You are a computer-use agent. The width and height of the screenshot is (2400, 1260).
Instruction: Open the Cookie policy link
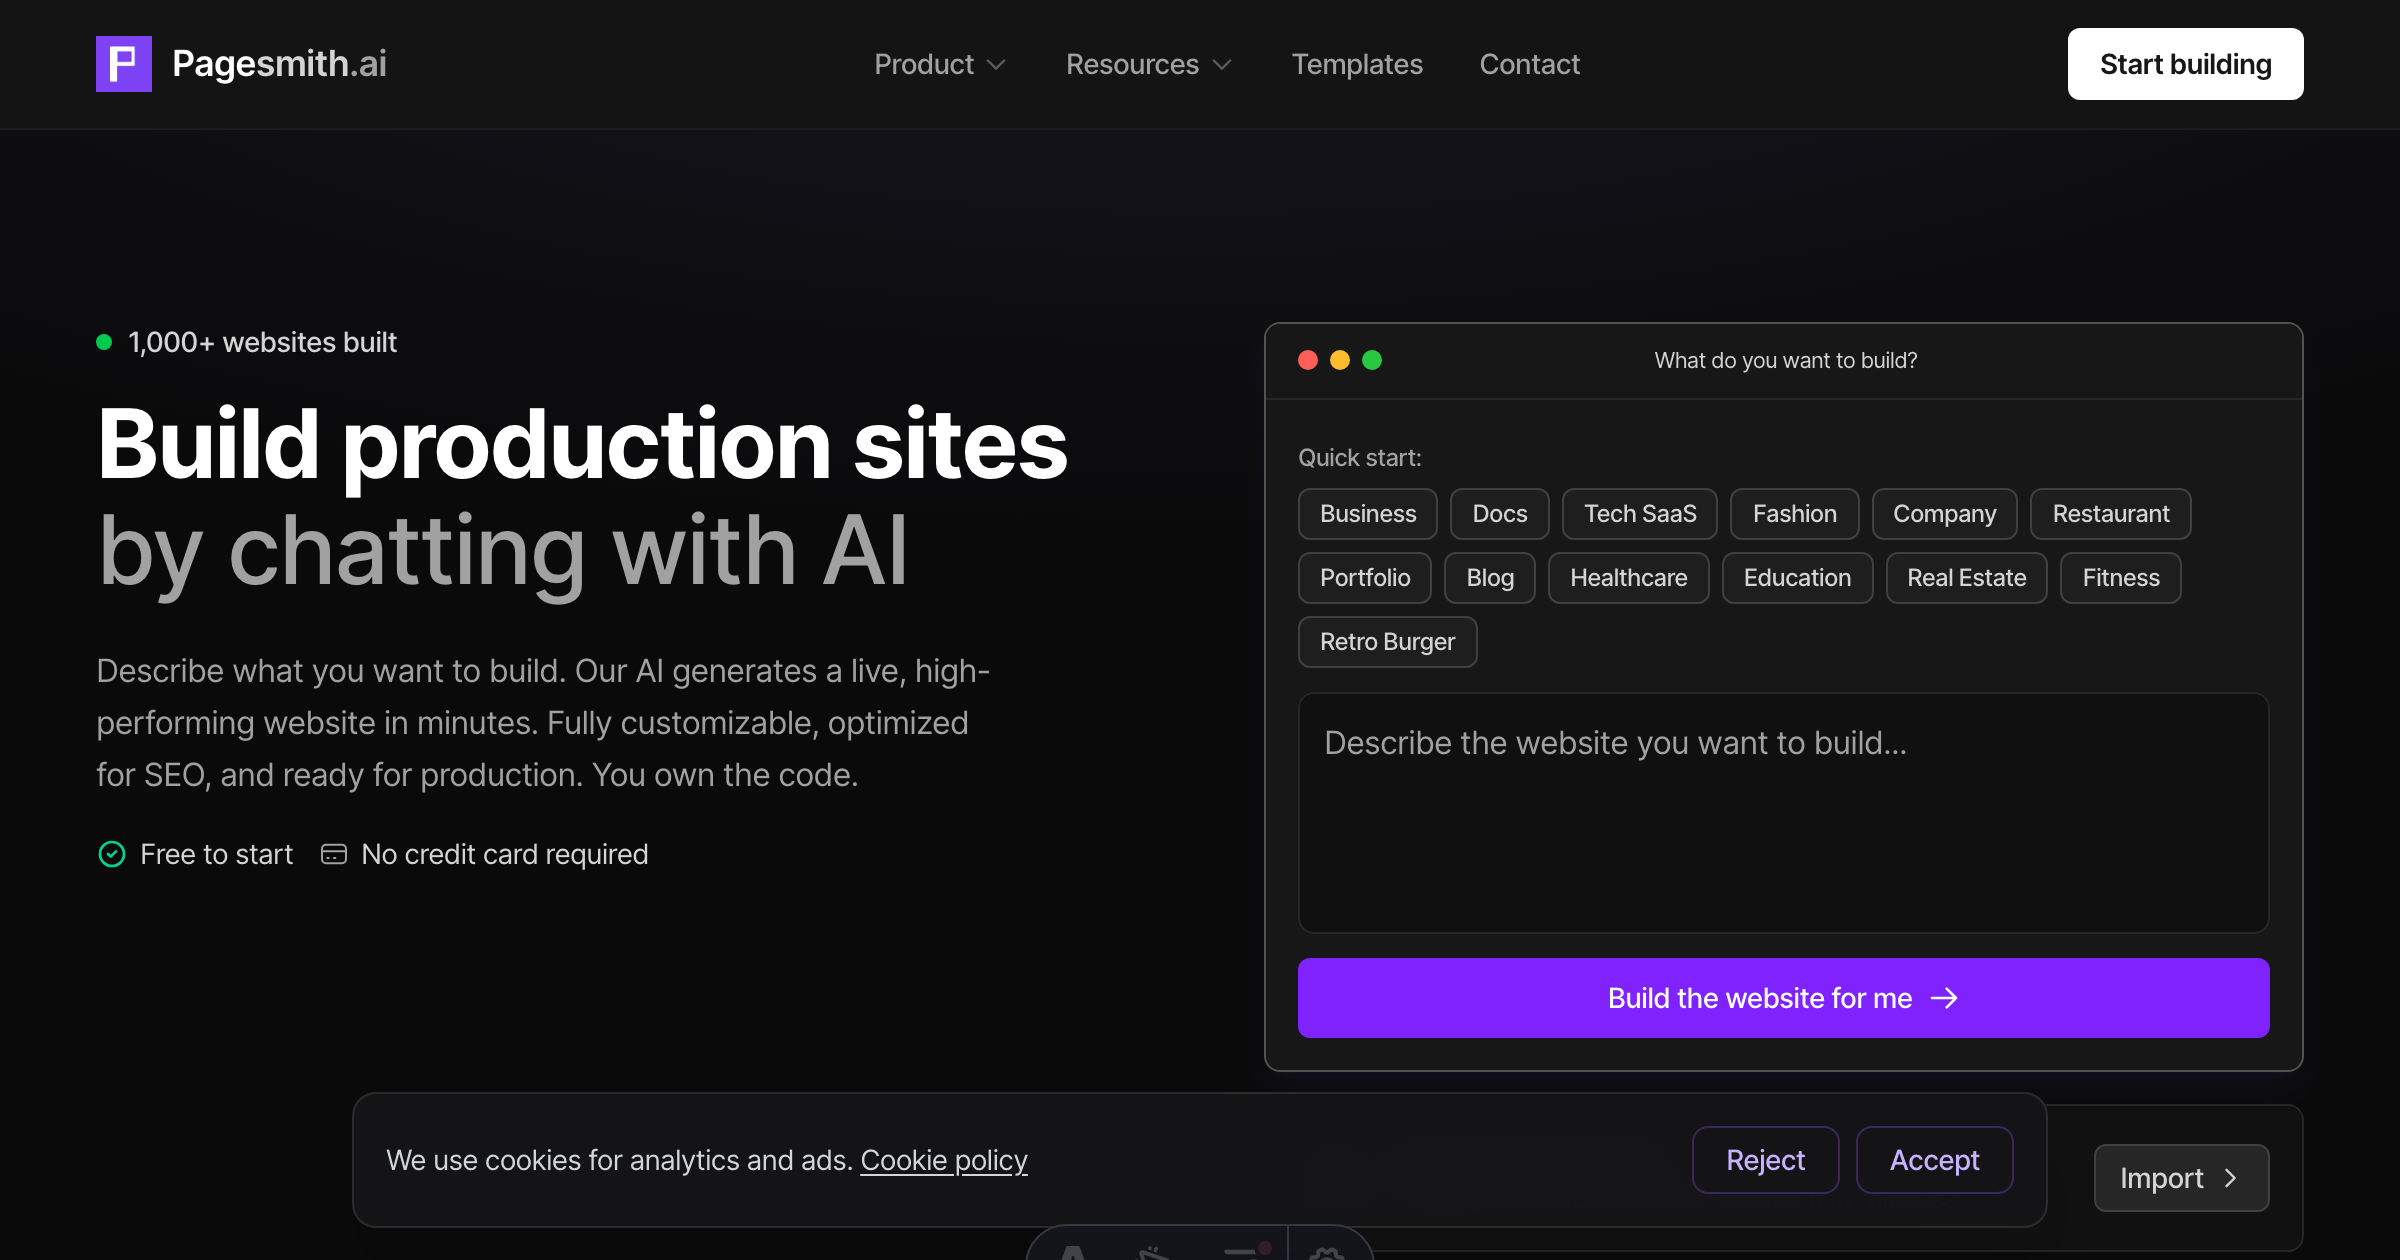(943, 1160)
